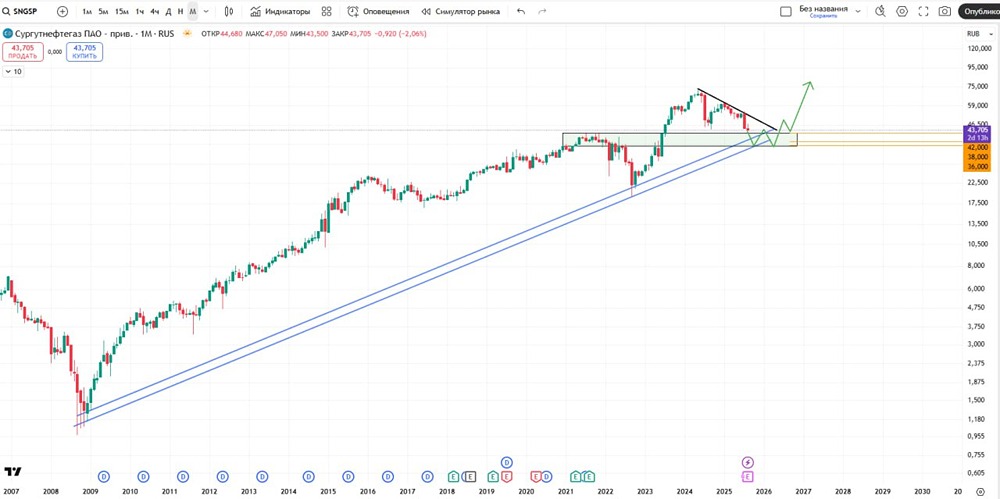
Task: Click the purple lightning event marker
Action: click(x=748, y=462)
